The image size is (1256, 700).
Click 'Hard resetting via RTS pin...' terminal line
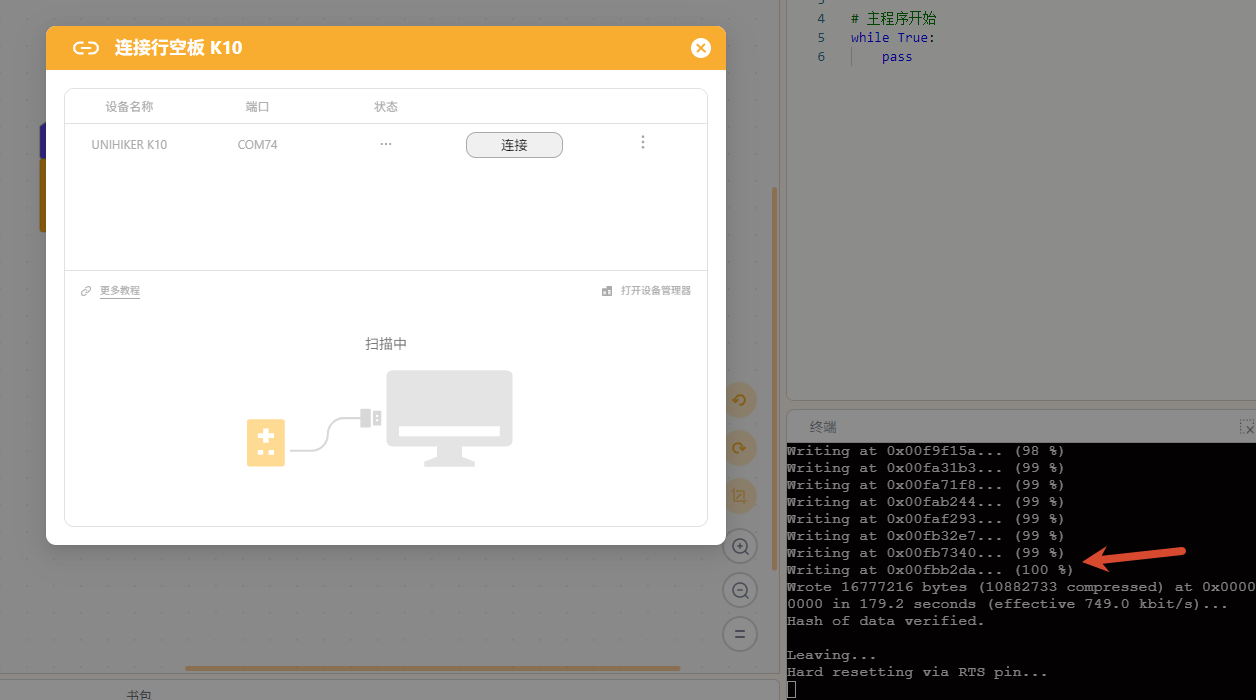click(918, 672)
